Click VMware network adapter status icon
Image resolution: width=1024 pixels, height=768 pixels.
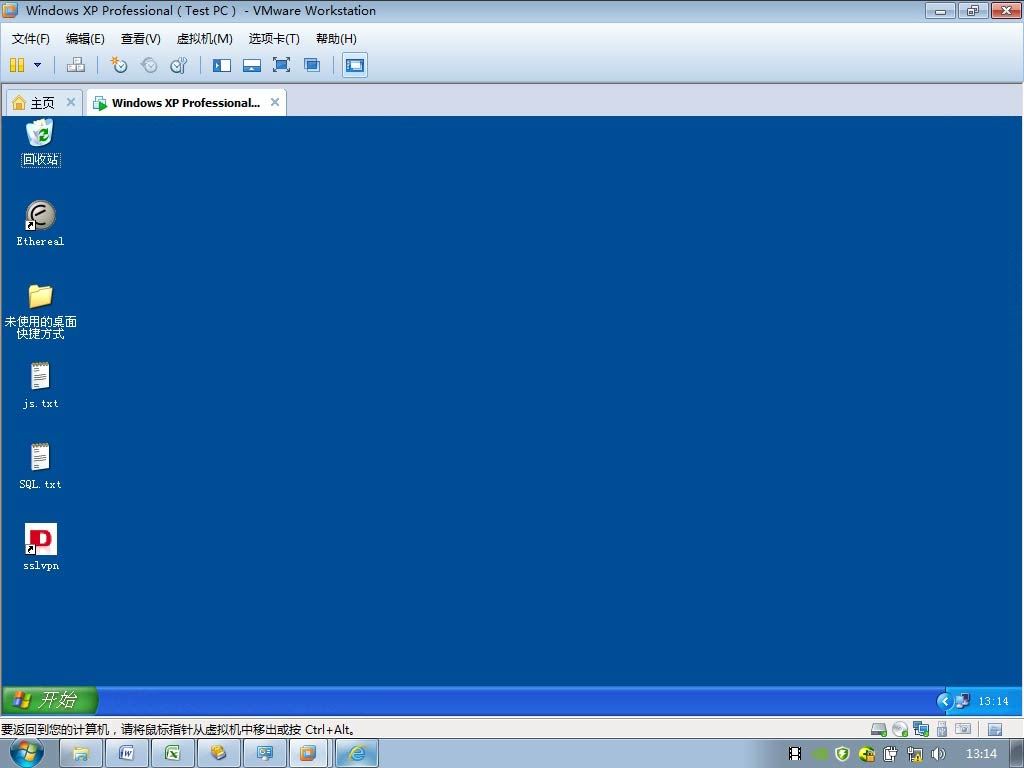[x=921, y=729]
